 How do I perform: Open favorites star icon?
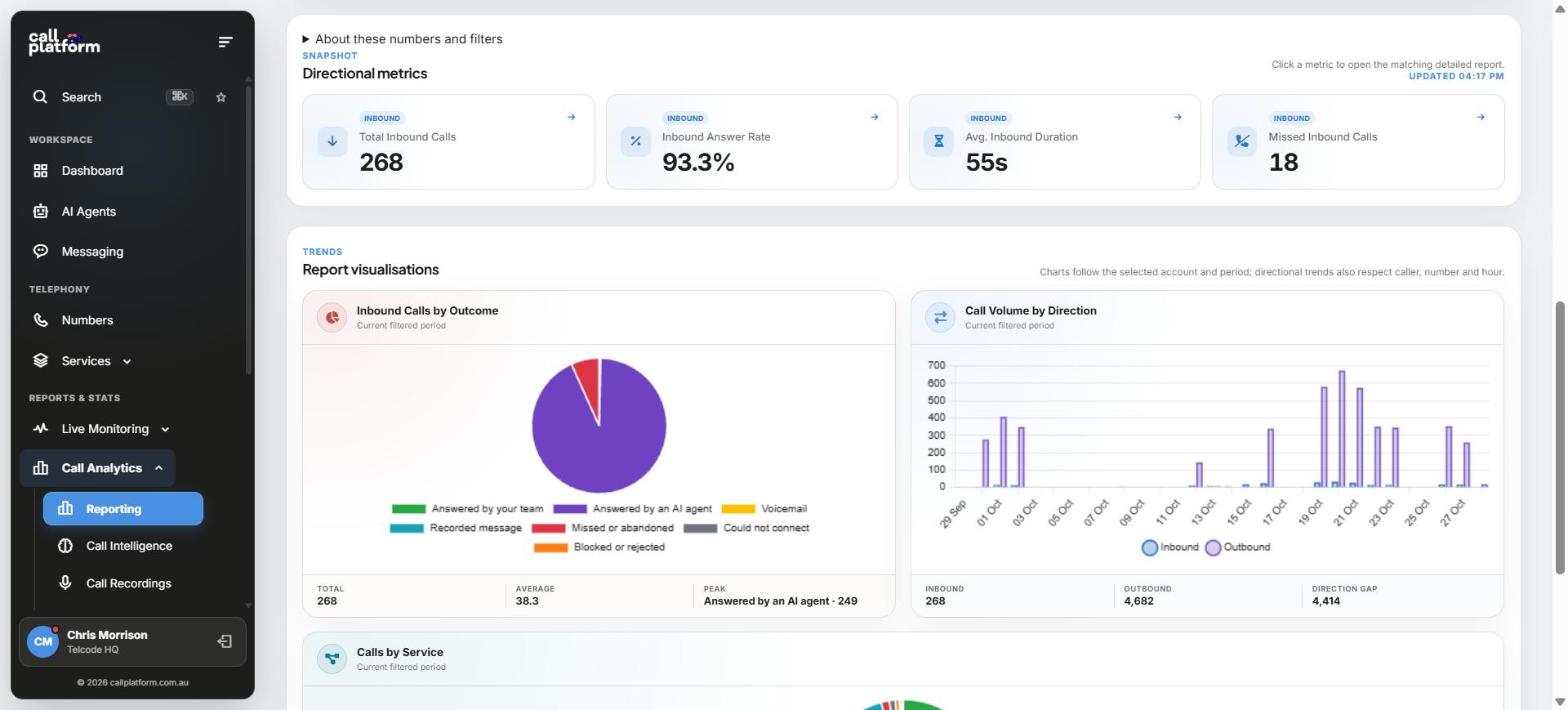pyautogui.click(x=221, y=97)
